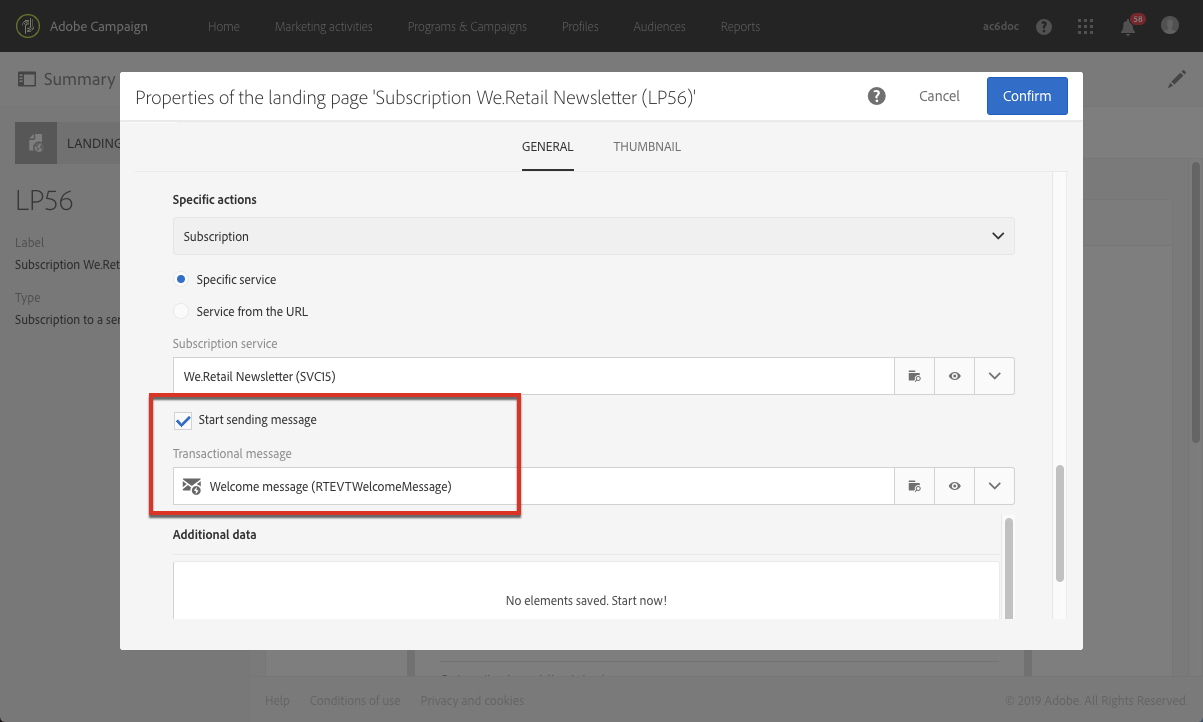Open the notifications bell icon

(1129, 27)
